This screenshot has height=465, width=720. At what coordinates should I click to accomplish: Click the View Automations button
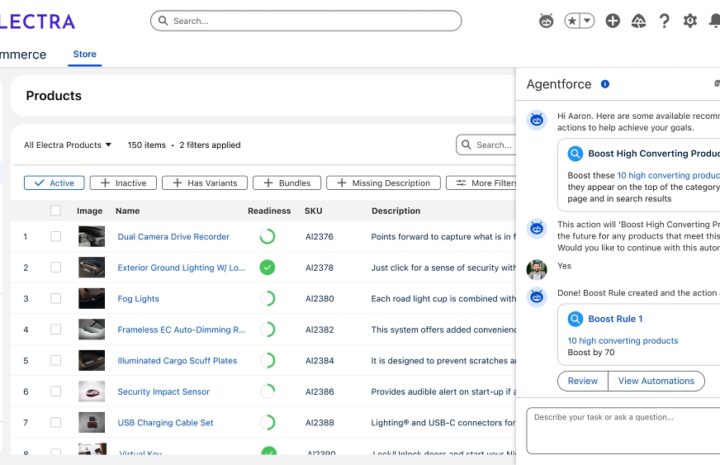click(x=656, y=381)
